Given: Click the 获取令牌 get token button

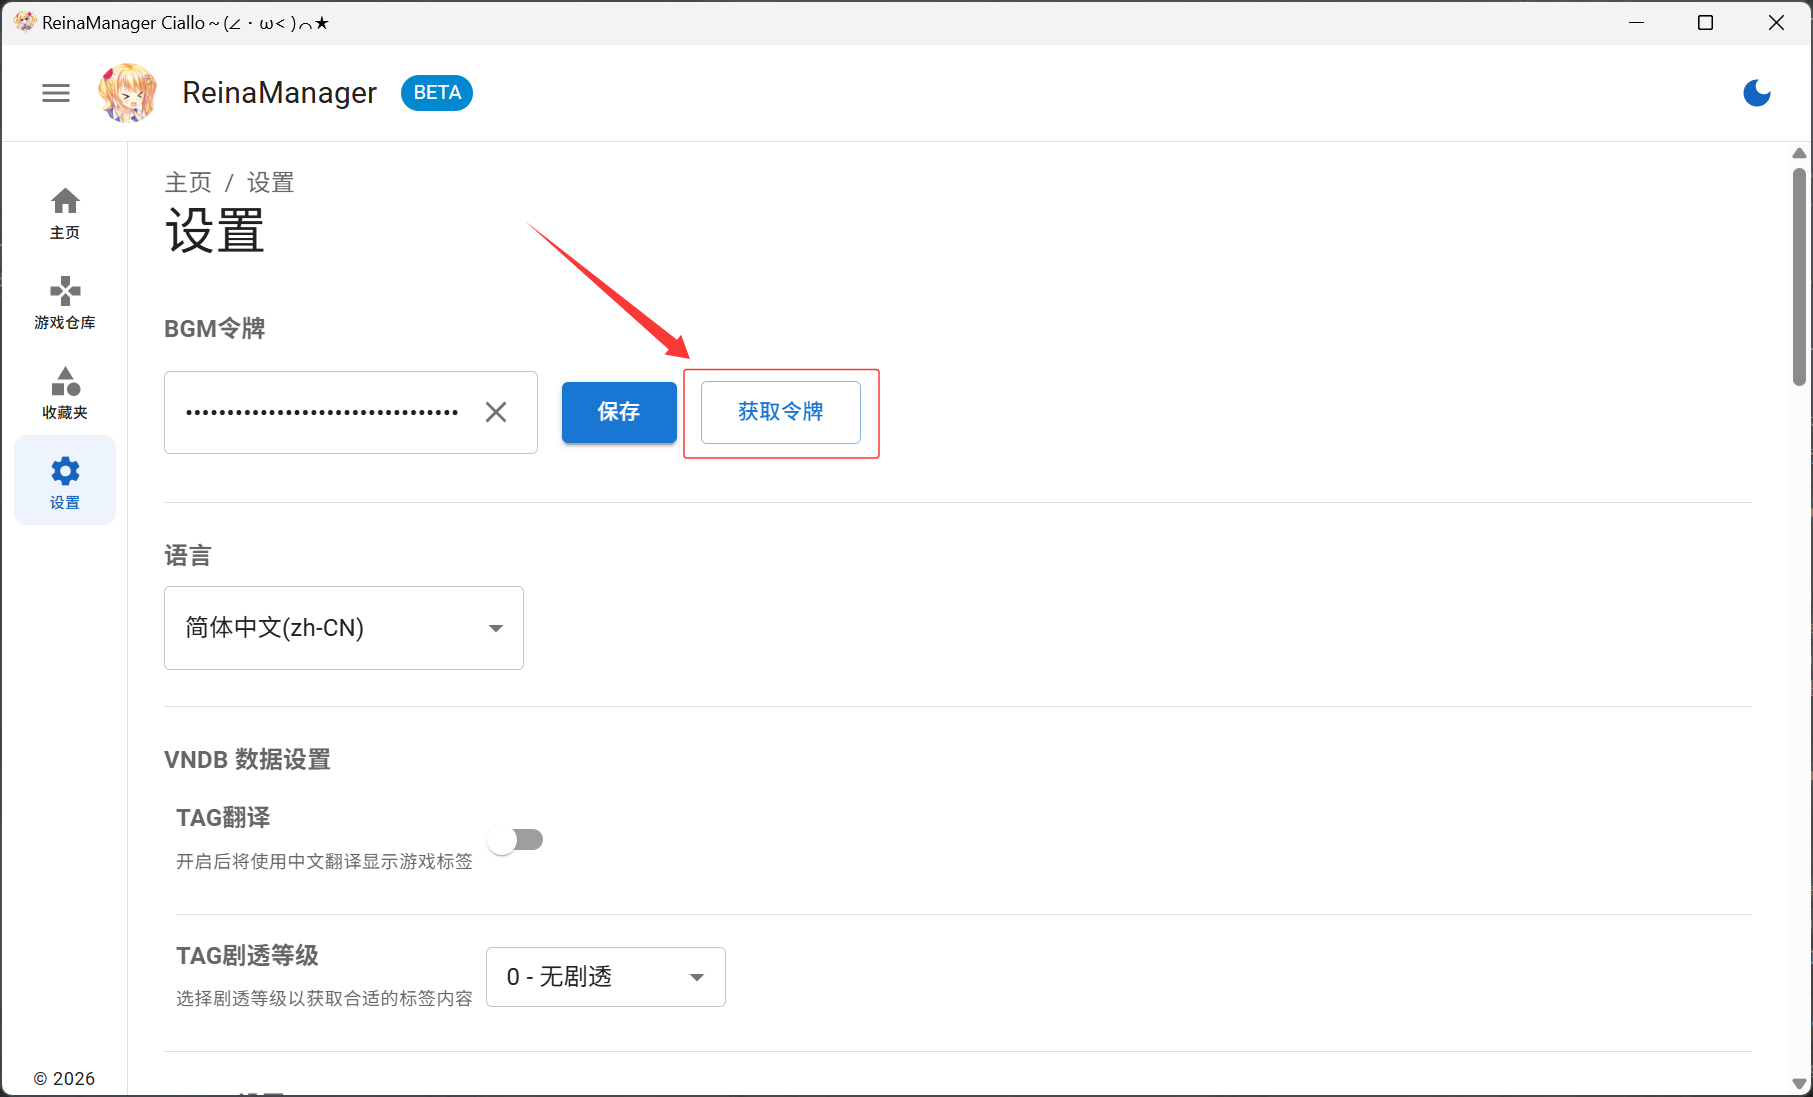Looking at the screenshot, I should pyautogui.click(x=780, y=412).
